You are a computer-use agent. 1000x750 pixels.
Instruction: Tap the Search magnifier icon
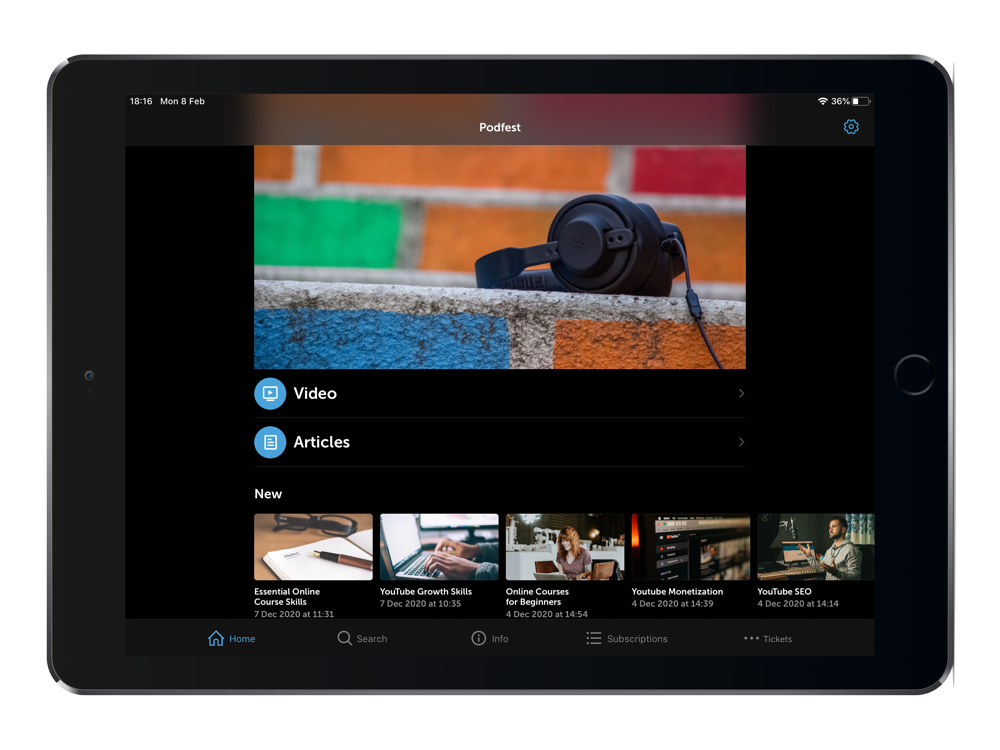(x=344, y=638)
